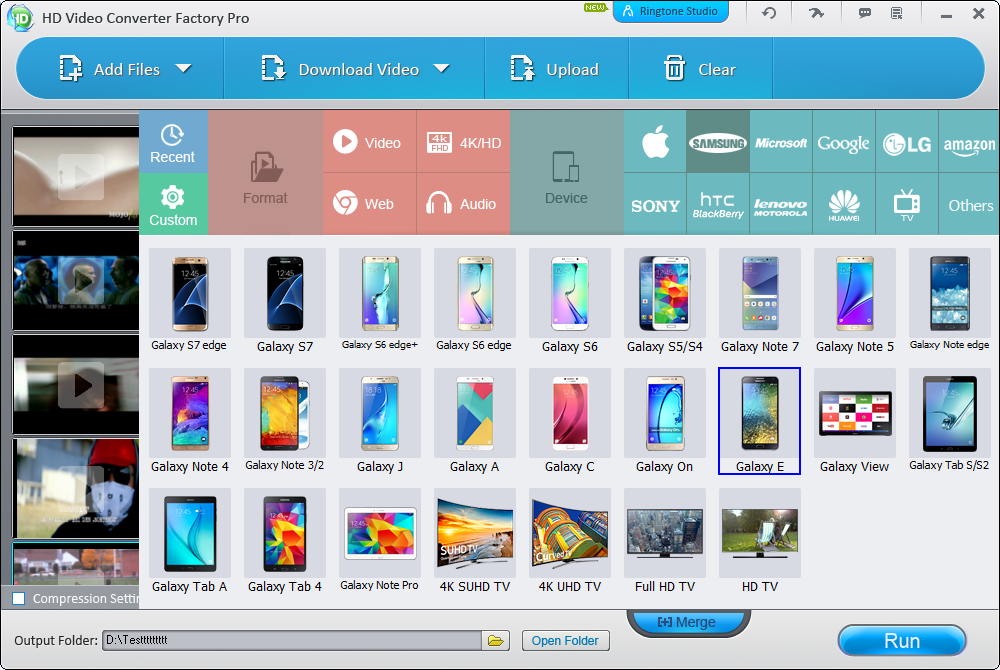This screenshot has width=1000, height=670.
Task: Open the Web format category
Action: click(x=369, y=204)
